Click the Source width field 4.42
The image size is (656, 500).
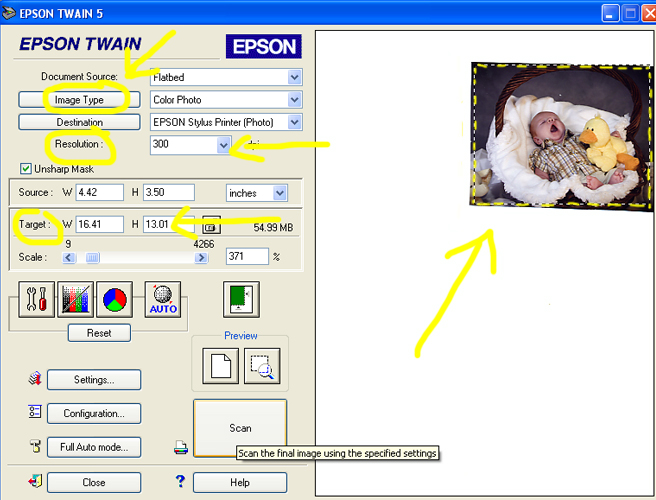(x=100, y=192)
